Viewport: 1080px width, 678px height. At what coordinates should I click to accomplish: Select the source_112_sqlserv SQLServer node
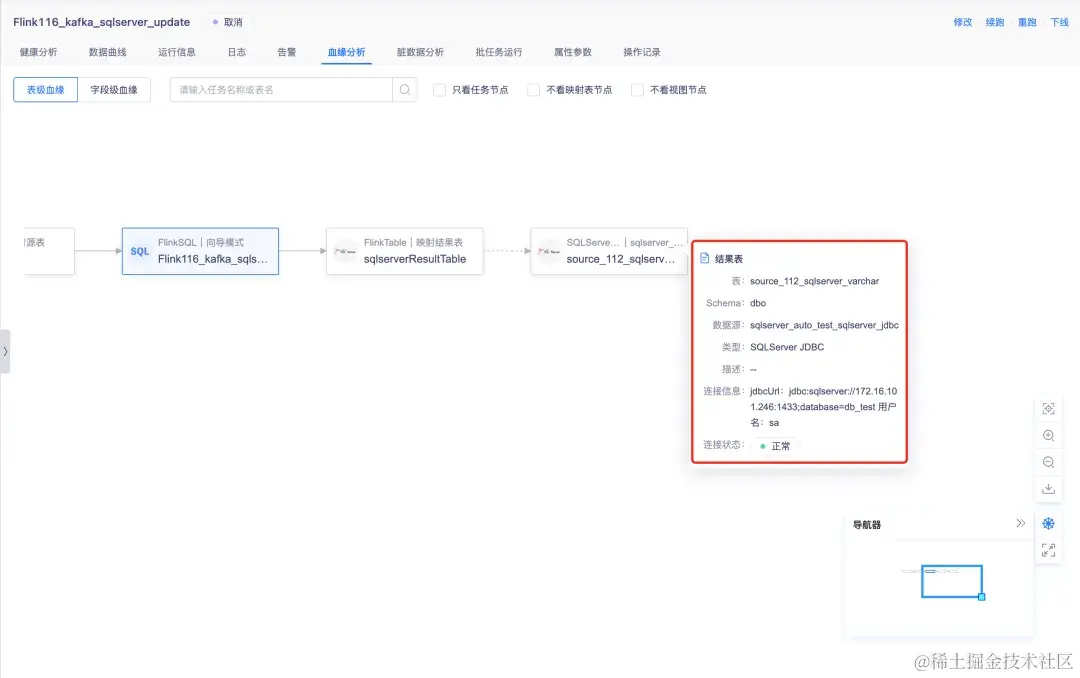tap(609, 251)
